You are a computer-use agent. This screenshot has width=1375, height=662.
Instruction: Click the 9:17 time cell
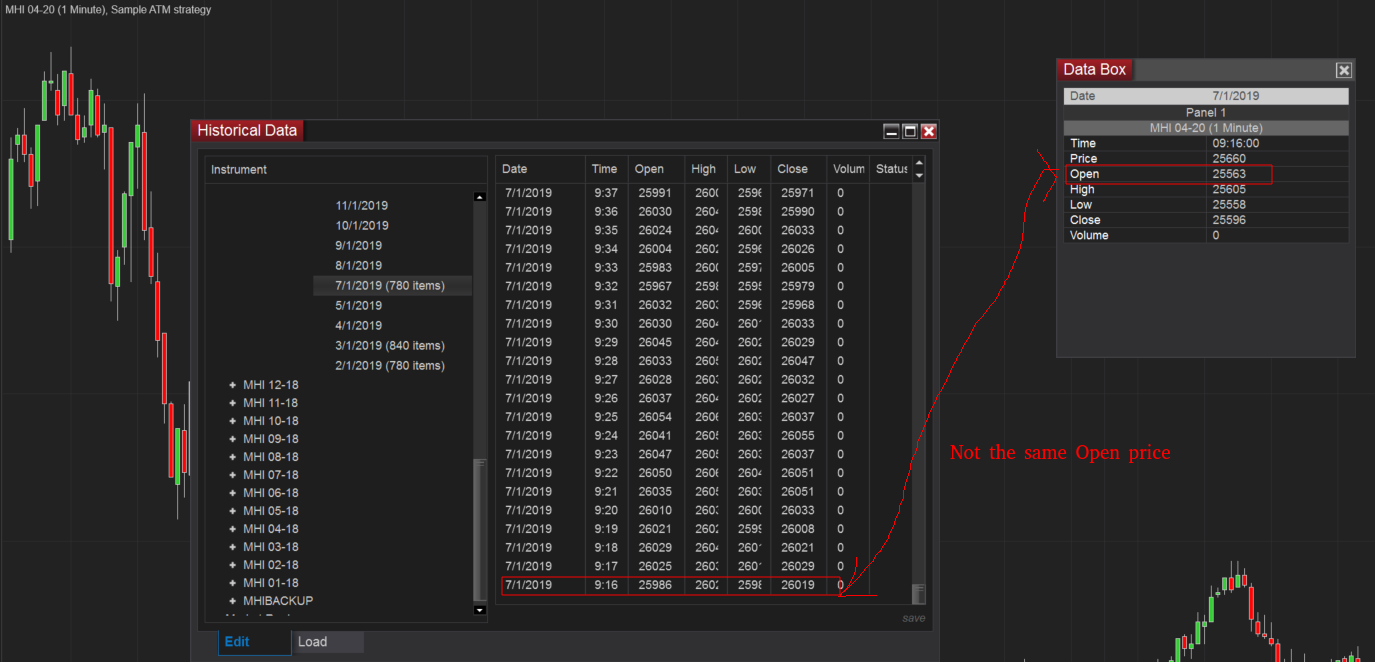[604, 566]
